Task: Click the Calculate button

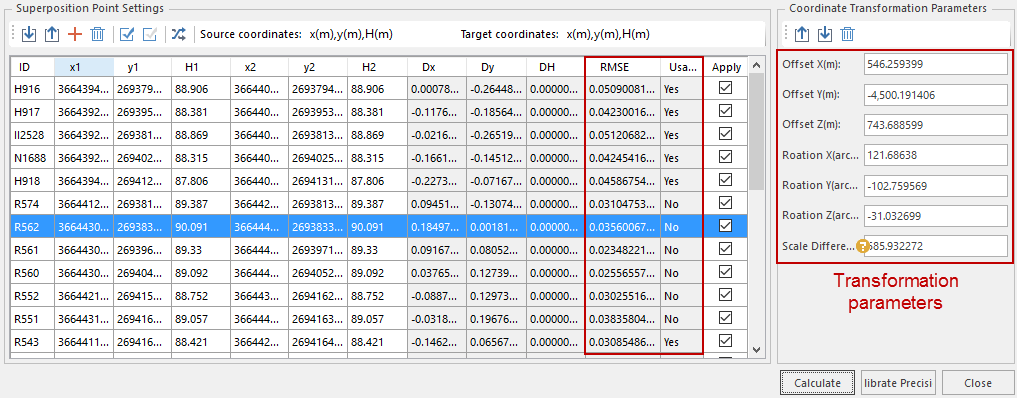Action: (x=817, y=382)
